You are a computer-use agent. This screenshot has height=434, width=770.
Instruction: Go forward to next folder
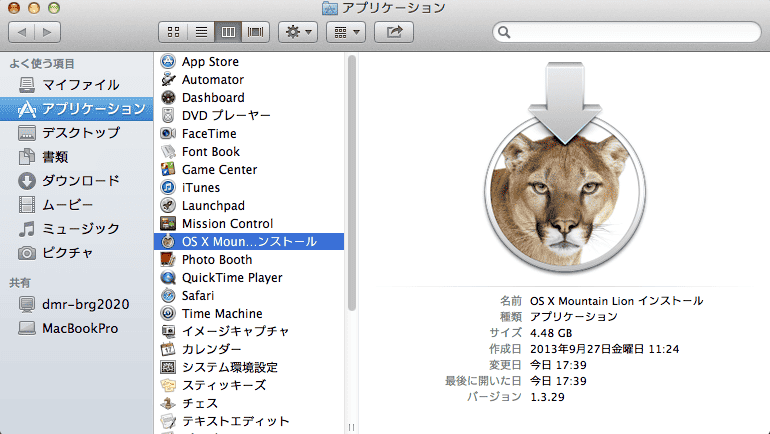click(x=48, y=32)
